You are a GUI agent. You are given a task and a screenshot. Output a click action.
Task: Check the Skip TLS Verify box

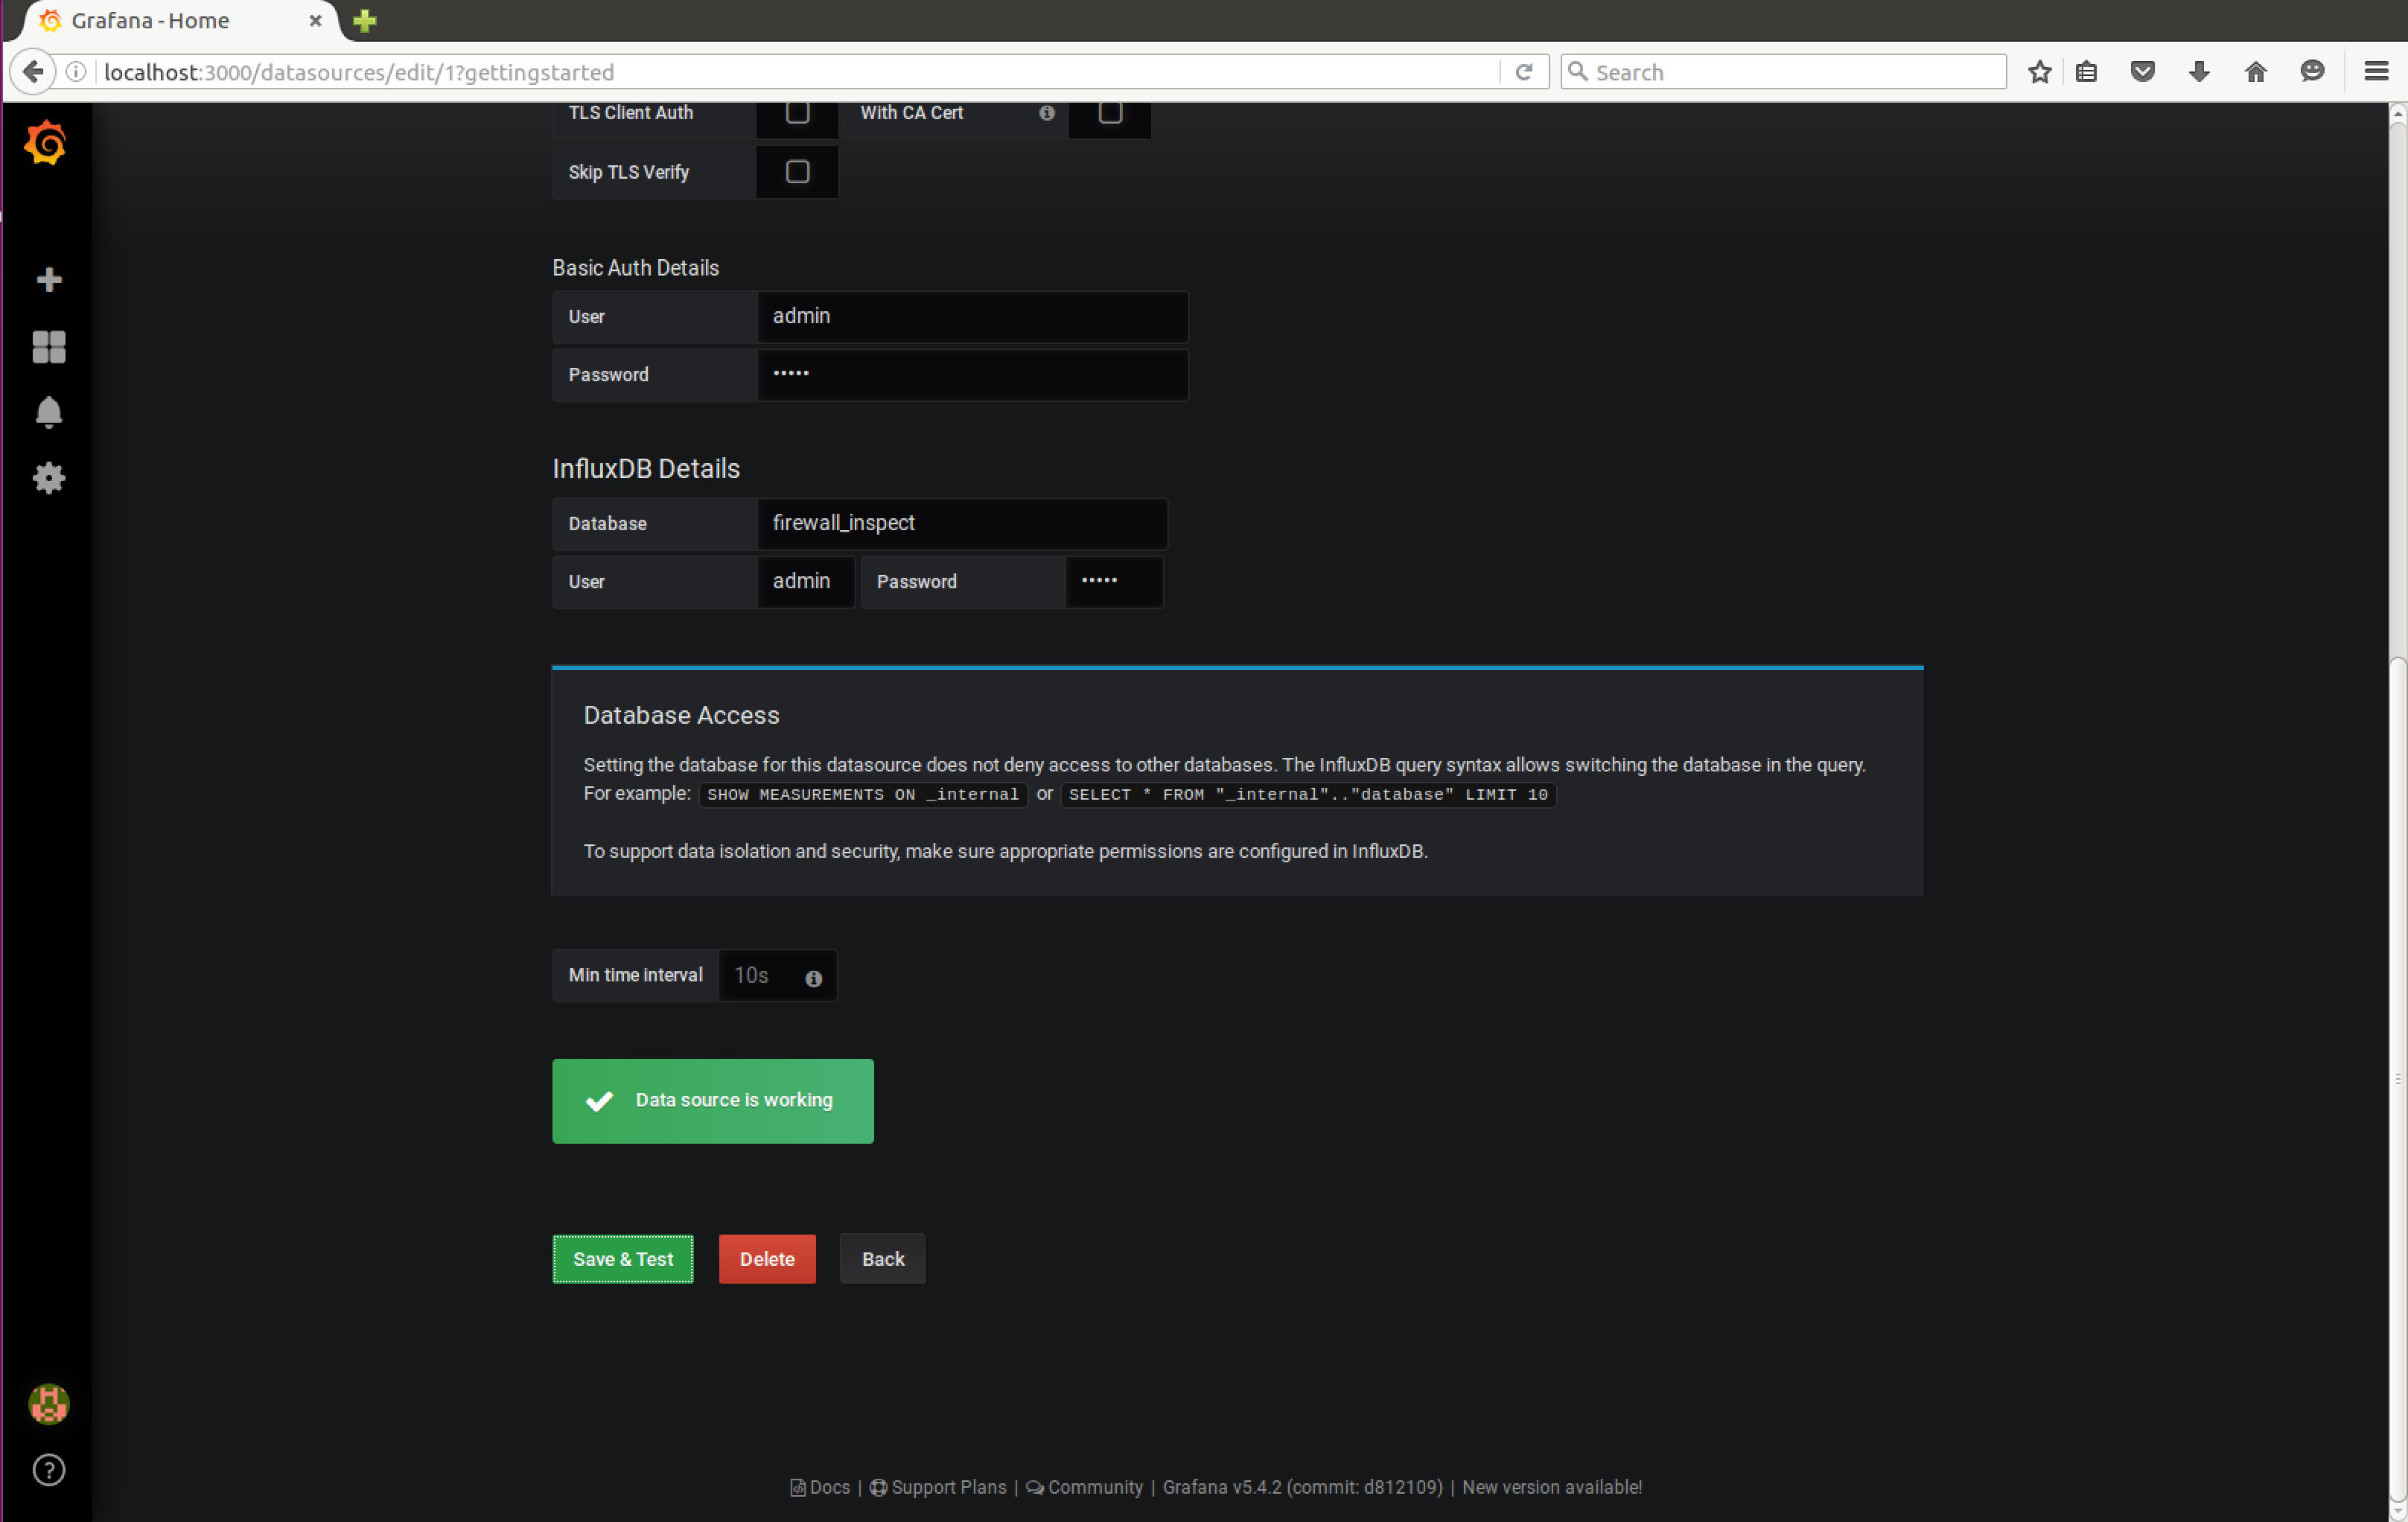(x=797, y=172)
